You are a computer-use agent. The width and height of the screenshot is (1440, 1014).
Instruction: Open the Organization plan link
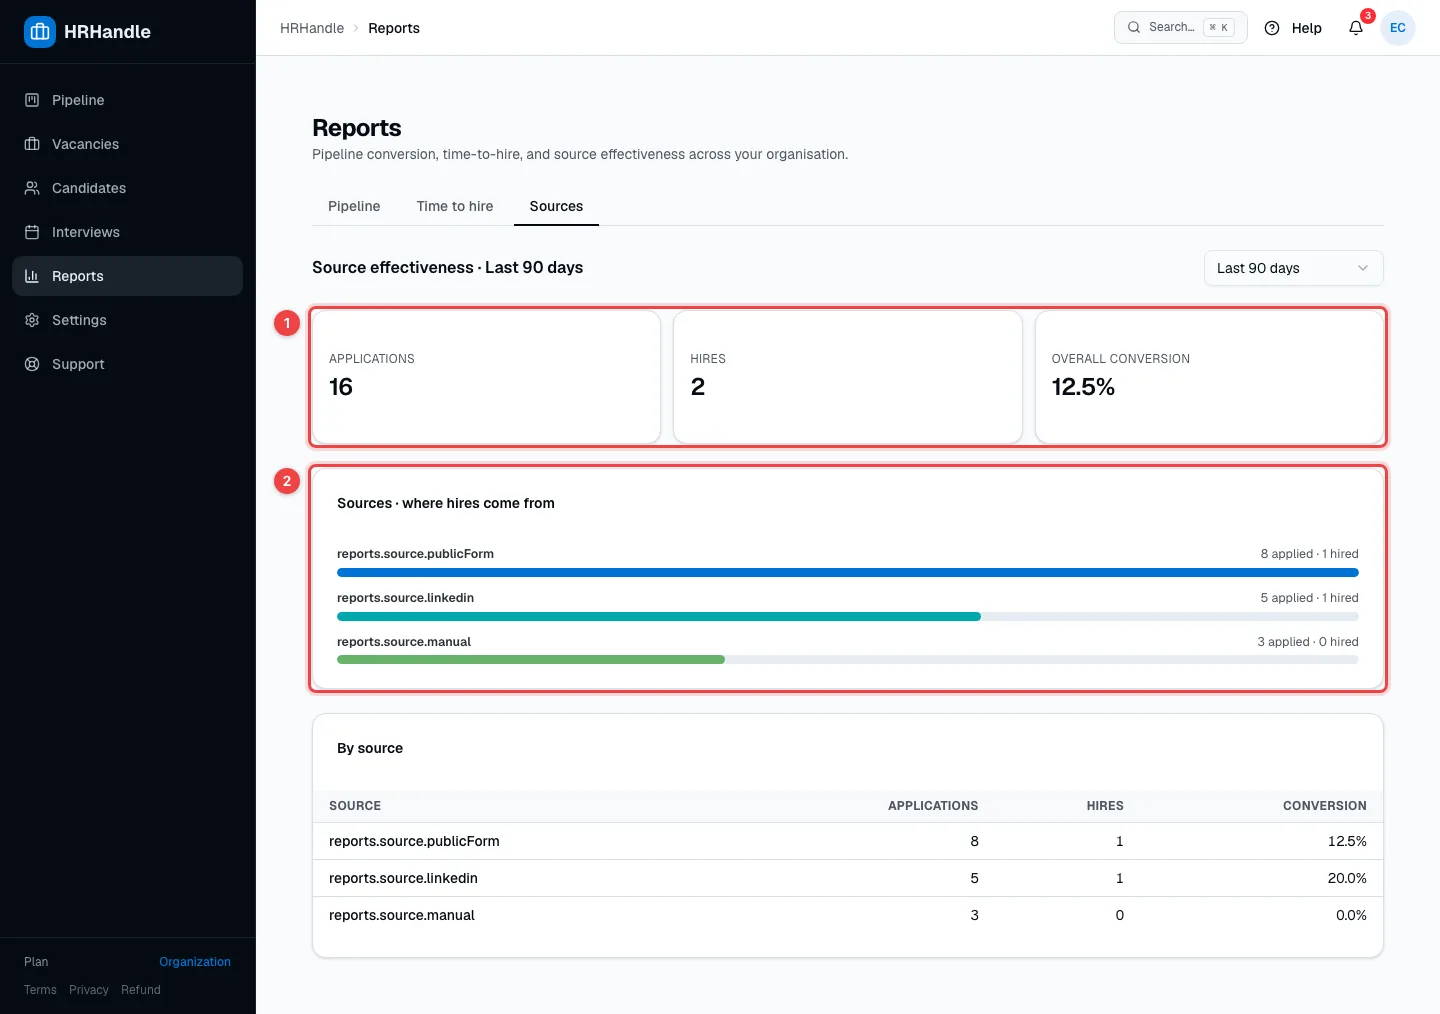coord(195,962)
